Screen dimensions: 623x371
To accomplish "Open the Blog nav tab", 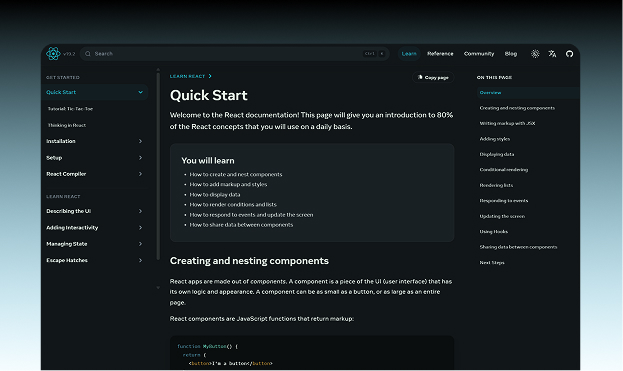I will pos(511,54).
